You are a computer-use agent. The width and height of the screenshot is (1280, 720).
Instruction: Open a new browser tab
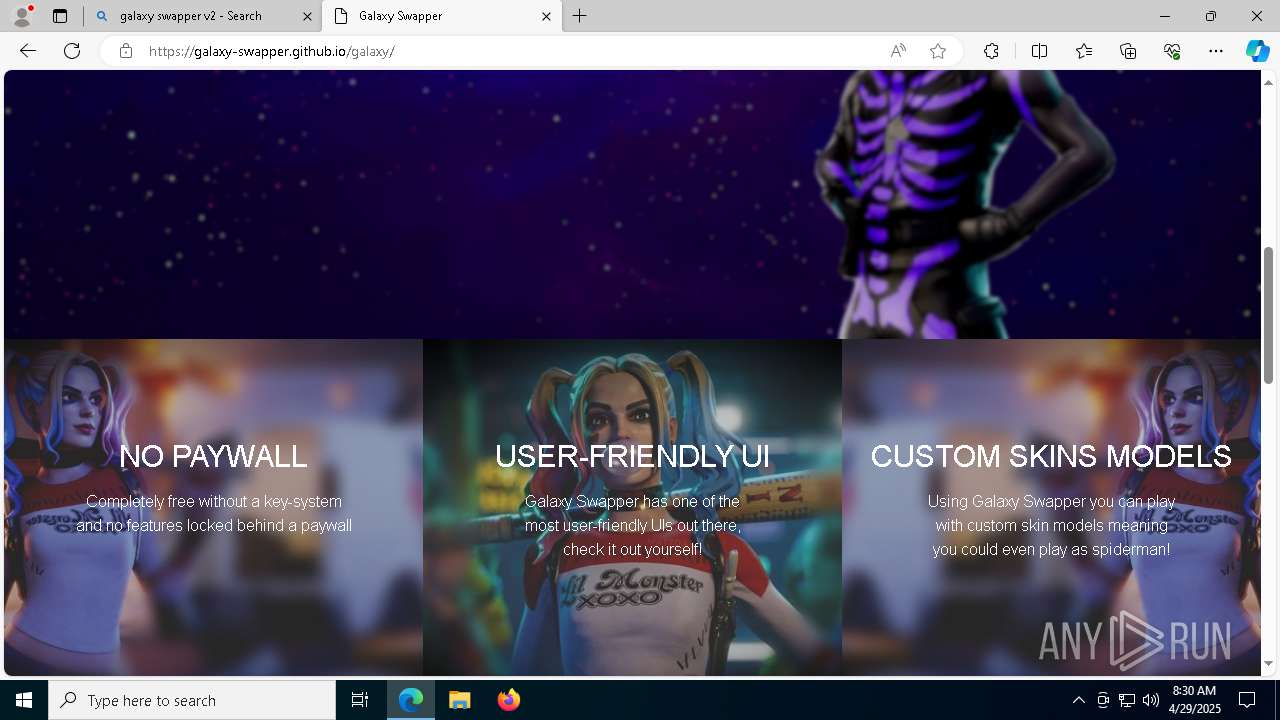(x=580, y=16)
